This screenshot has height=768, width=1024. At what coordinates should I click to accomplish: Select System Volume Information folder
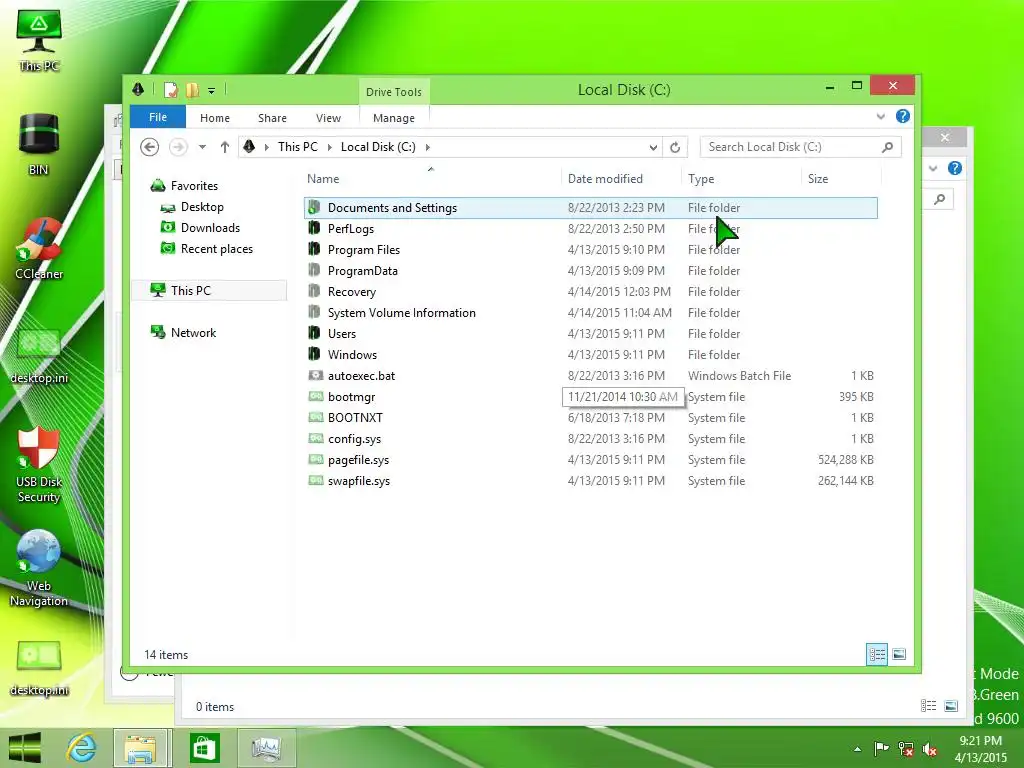point(590,312)
